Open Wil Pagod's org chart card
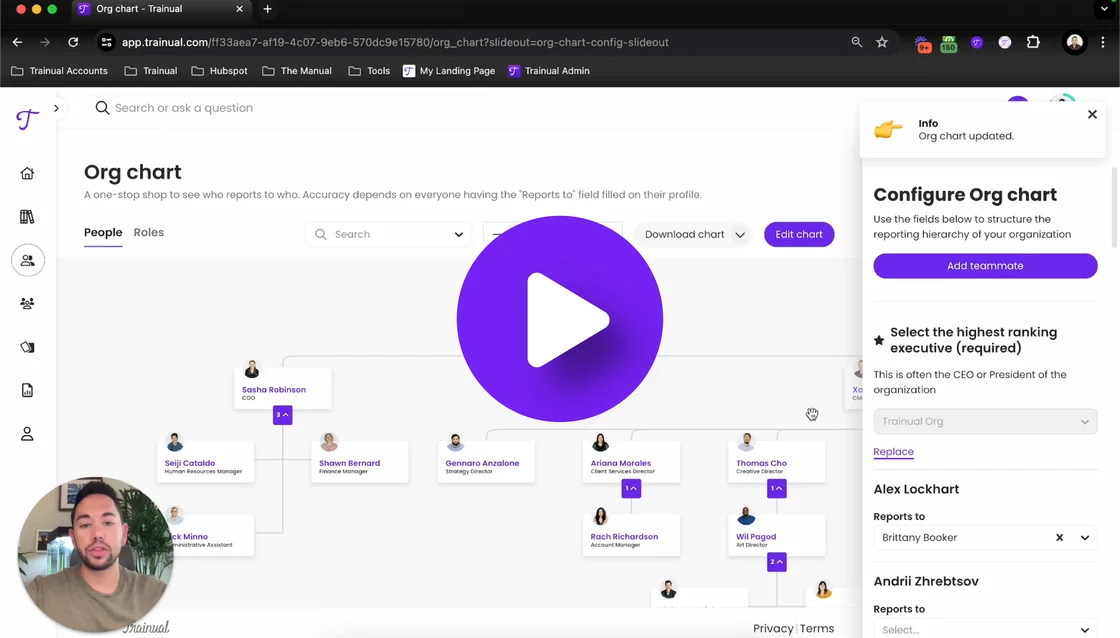Image resolution: width=1120 pixels, height=638 pixels. tap(776, 535)
